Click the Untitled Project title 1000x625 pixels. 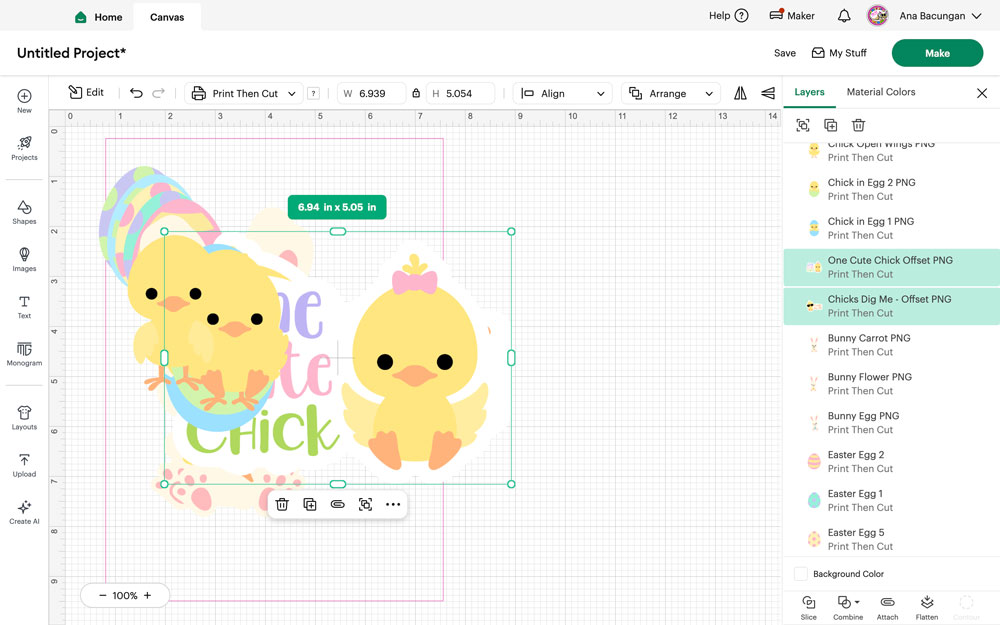tap(71, 53)
